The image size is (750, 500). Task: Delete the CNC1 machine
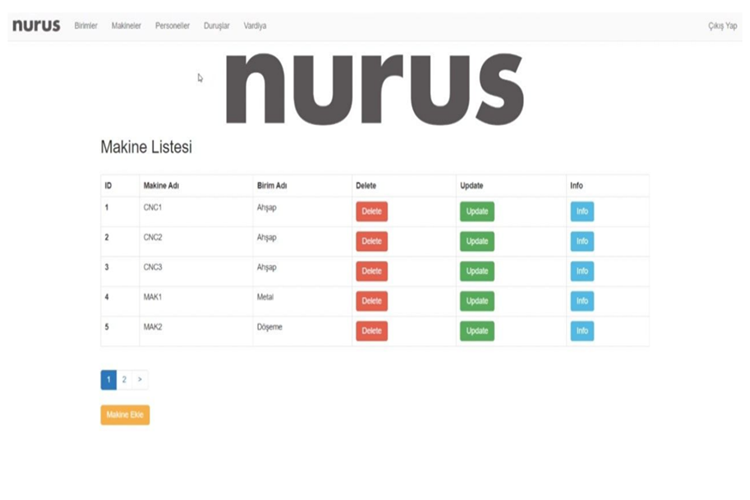tap(372, 211)
